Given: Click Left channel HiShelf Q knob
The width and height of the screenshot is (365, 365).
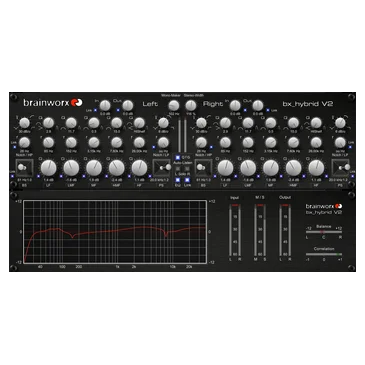Looking at the screenshot, I should [x=139, y=123].
